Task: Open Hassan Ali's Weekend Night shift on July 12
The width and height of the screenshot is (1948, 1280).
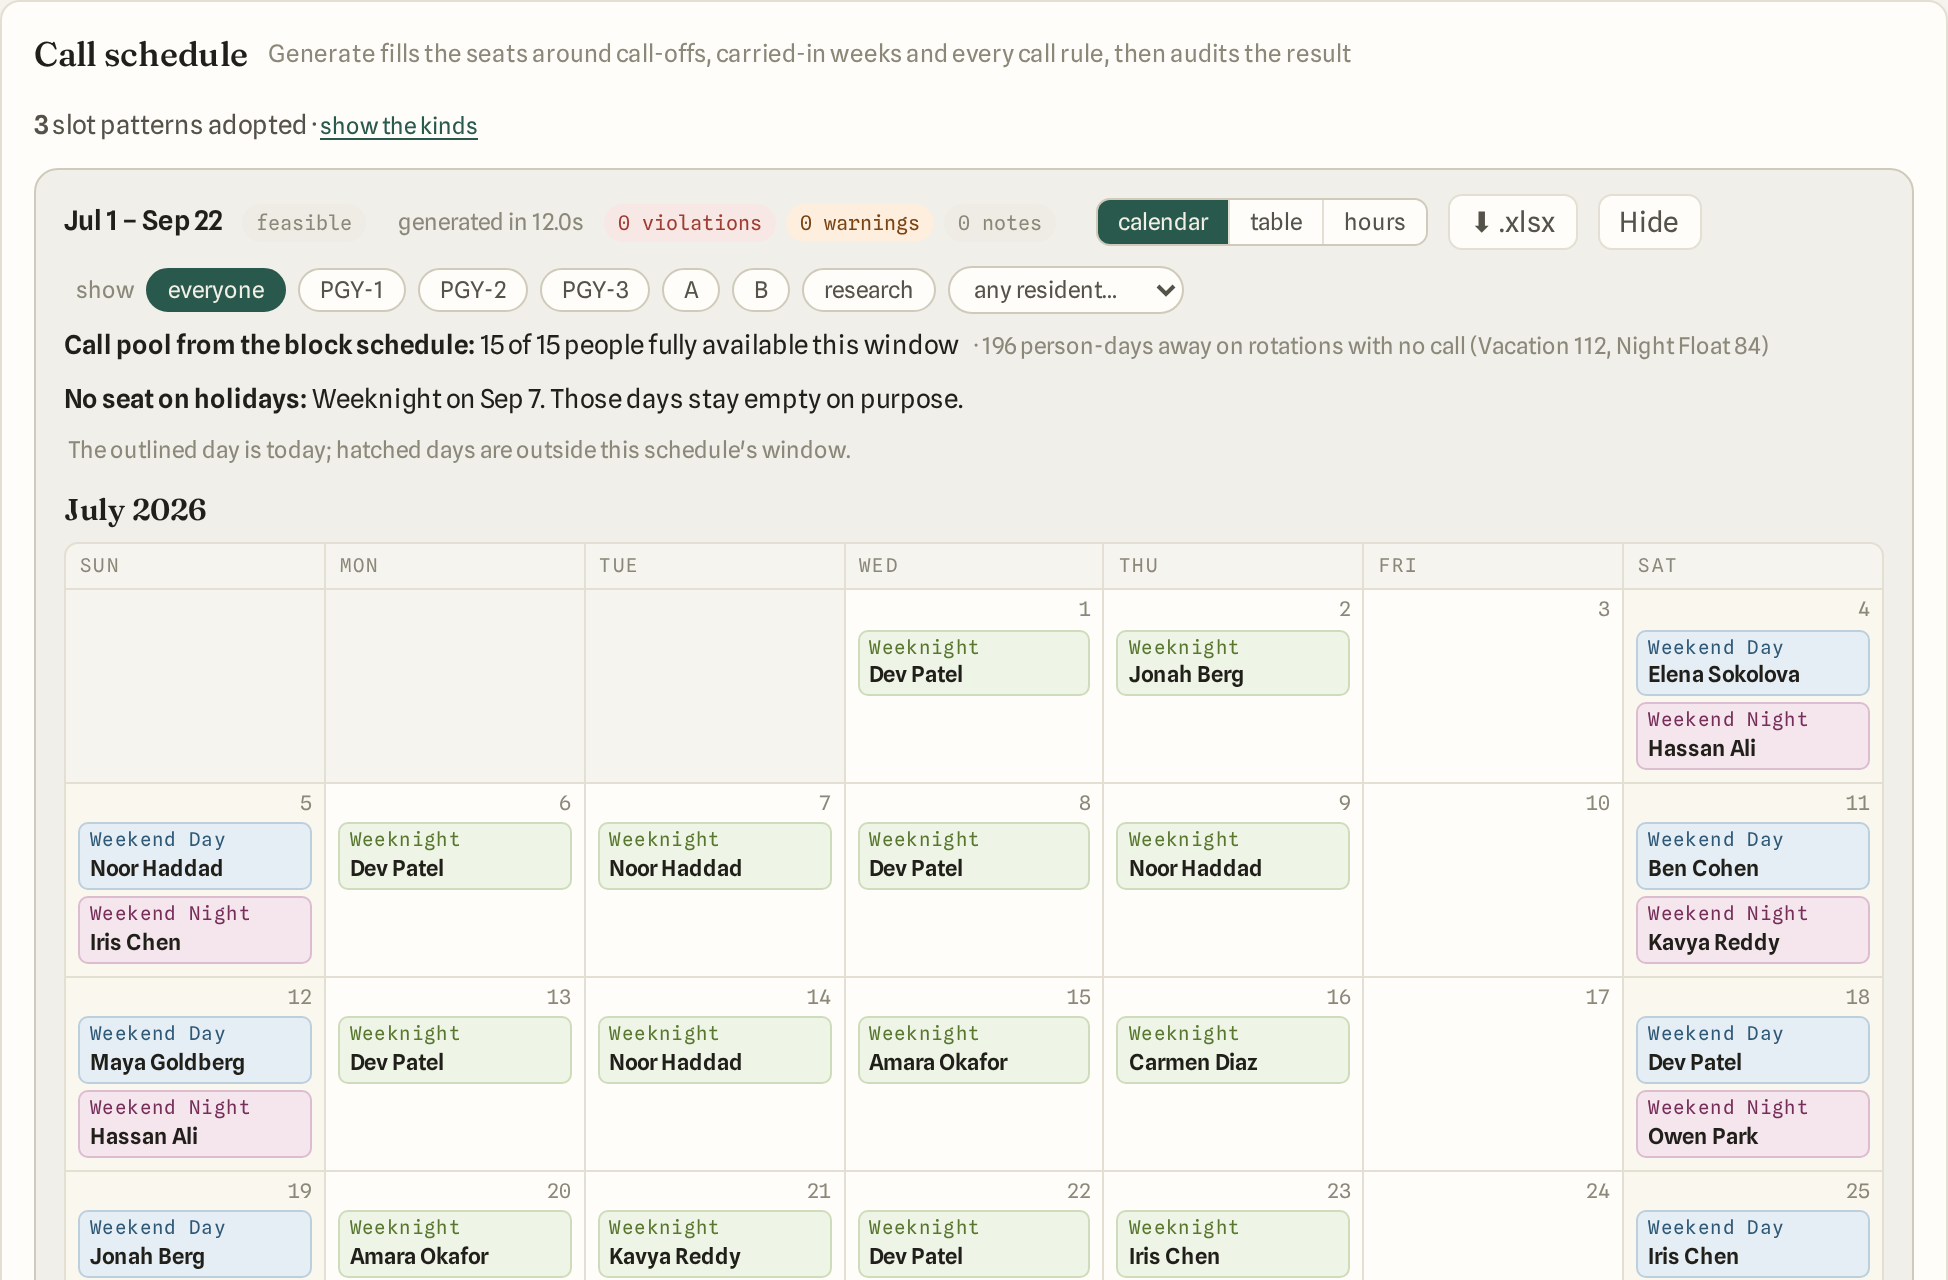Action: [195, 1124]
